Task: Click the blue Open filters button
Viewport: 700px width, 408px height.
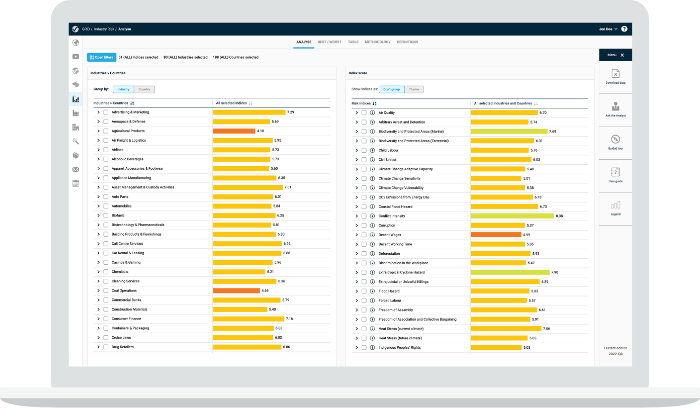Action: pos(100,58)
